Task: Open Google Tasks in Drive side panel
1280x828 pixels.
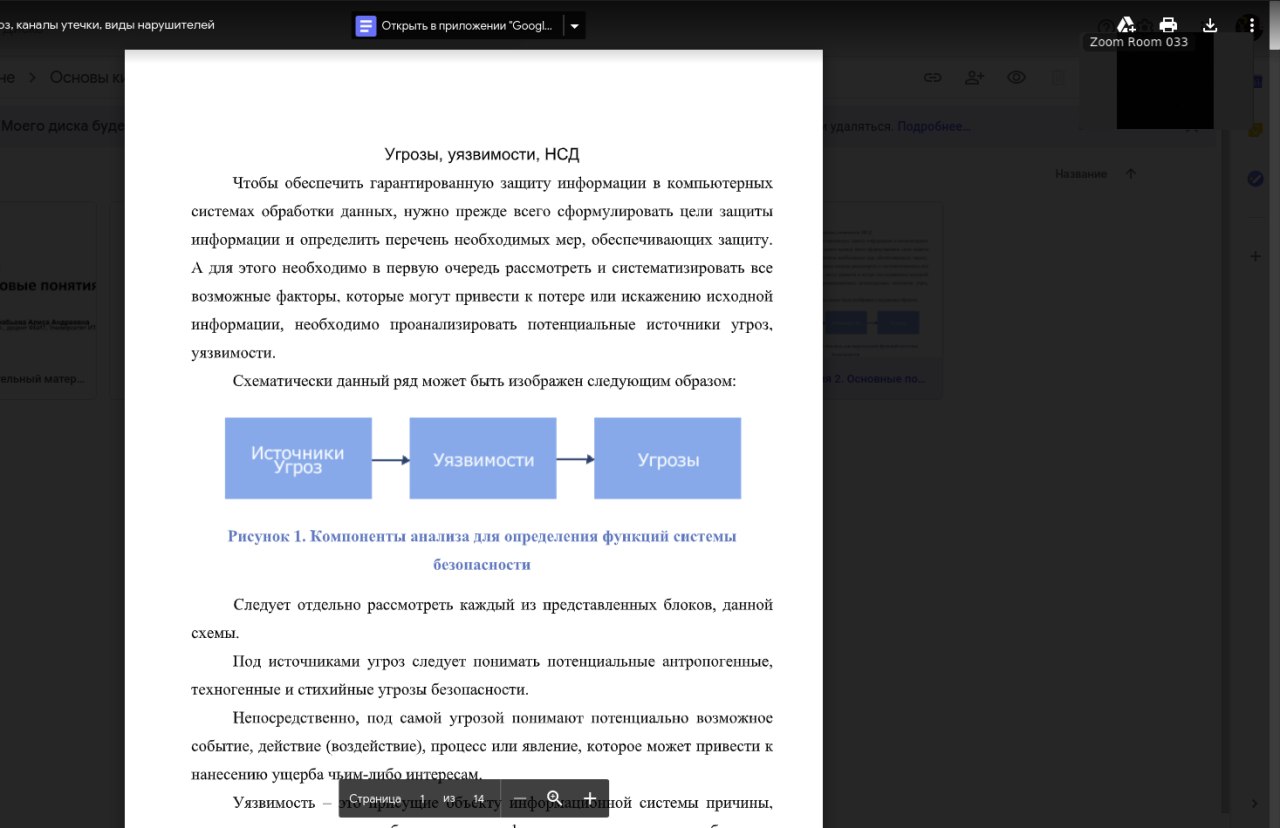Action: coord(1256,179)
